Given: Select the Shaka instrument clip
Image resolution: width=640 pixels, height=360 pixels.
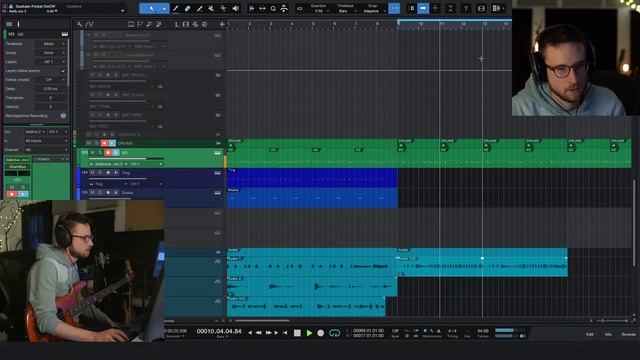Looking at the screenshot, I should click(x=312, y=198).
